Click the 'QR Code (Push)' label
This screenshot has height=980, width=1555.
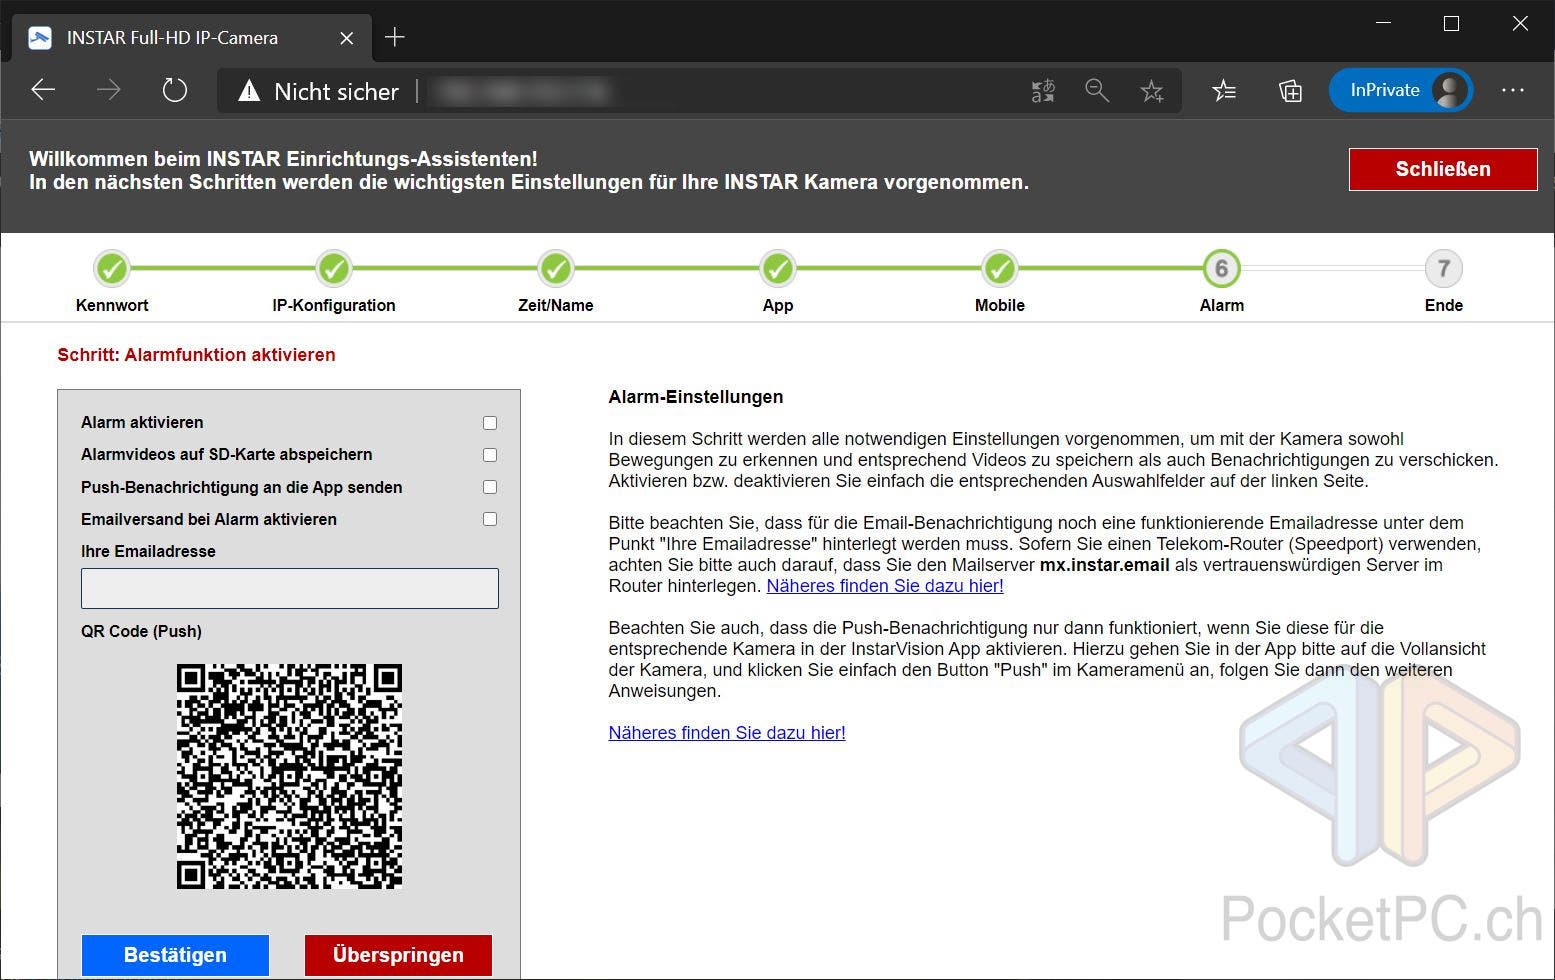(141, 631)
